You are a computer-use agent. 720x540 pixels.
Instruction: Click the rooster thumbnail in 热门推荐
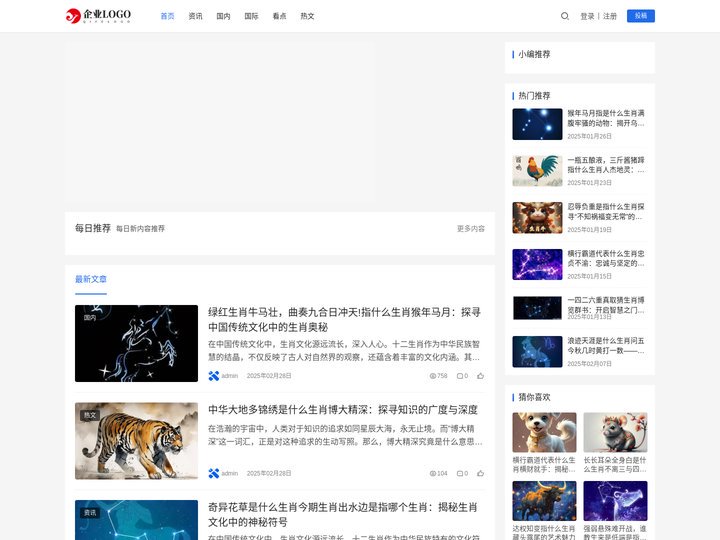[x=537, y=171]
